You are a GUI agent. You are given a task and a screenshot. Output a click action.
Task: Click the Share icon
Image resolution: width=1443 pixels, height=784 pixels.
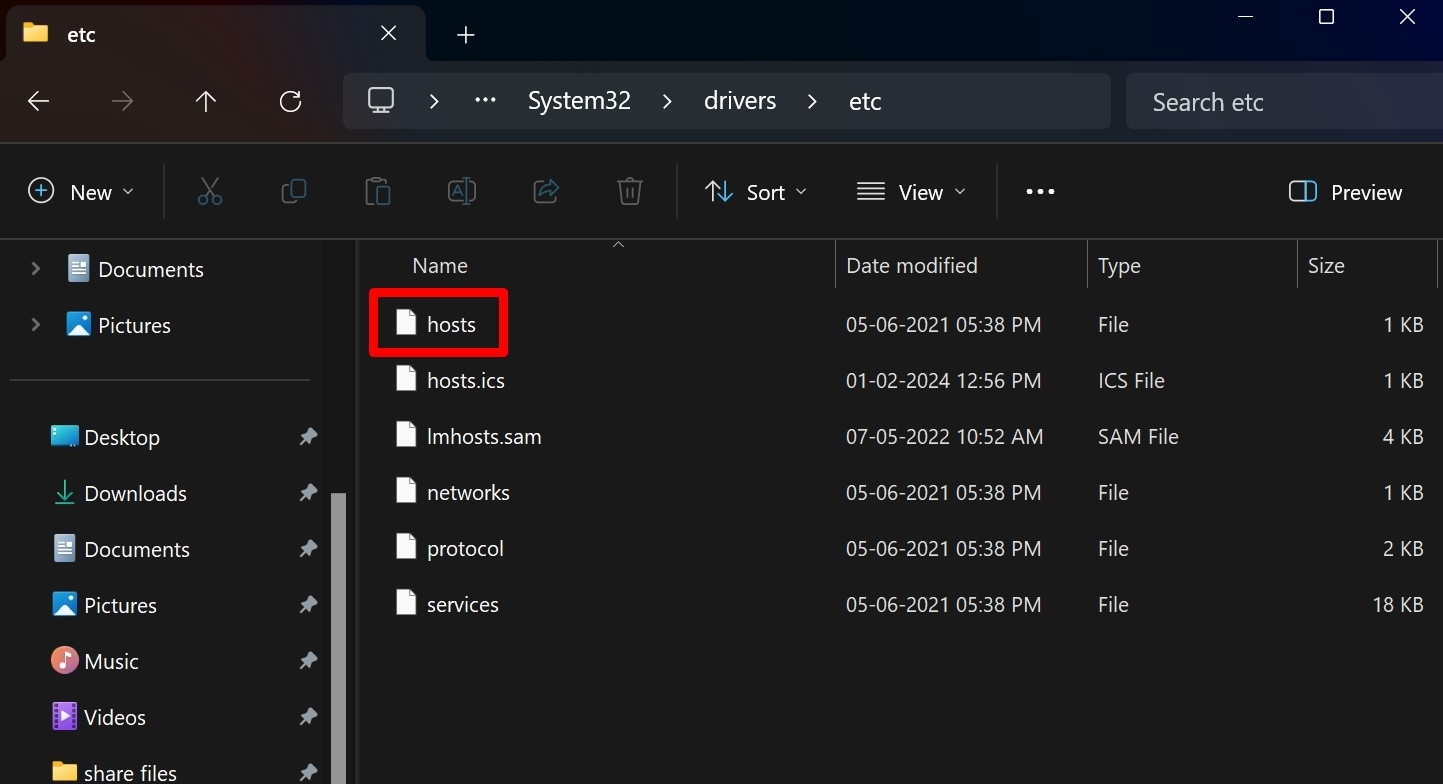point(545,191)
